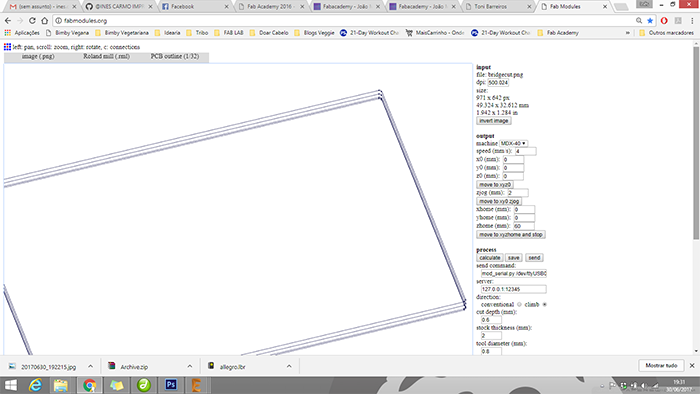Launch Internet Explorer from the taskbar
Viewport: 700px width, 394px height.
[x=35, y=385]
